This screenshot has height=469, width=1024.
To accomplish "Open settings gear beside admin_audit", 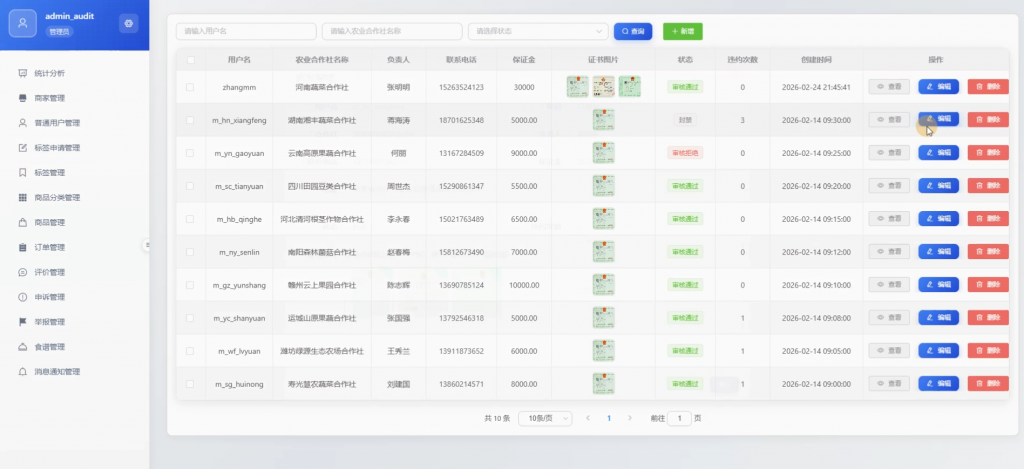I will pyautogui.click(x=129, y=24).
